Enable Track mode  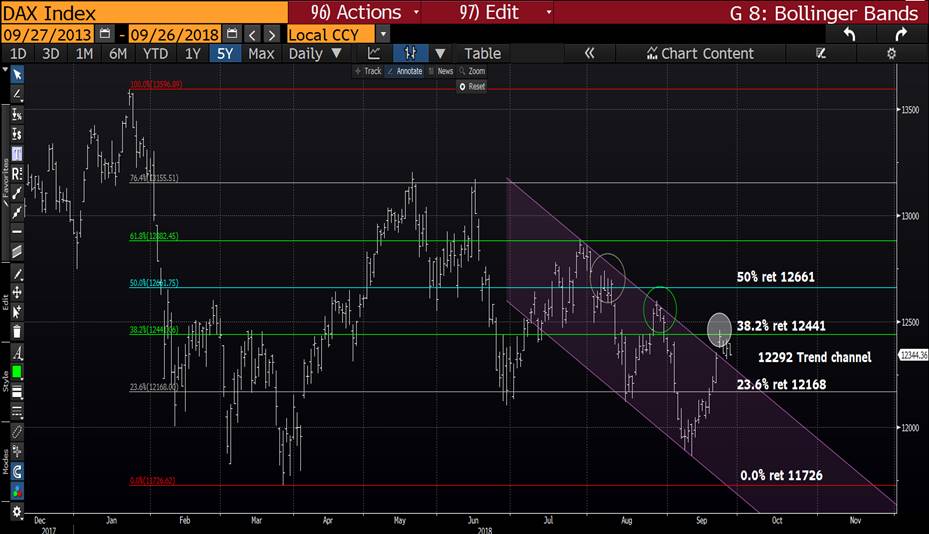pyautogui.click(x=368, y=71)
